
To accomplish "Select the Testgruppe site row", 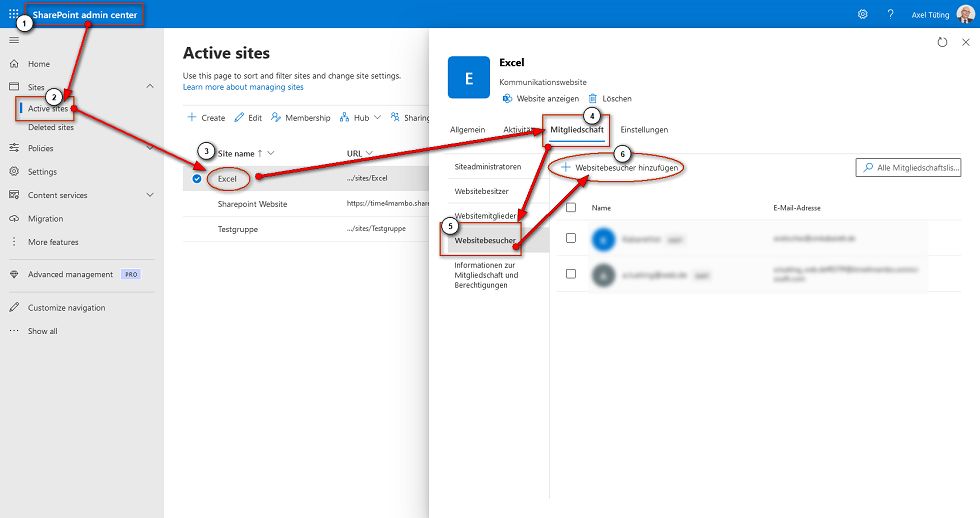I will [306, 229].
